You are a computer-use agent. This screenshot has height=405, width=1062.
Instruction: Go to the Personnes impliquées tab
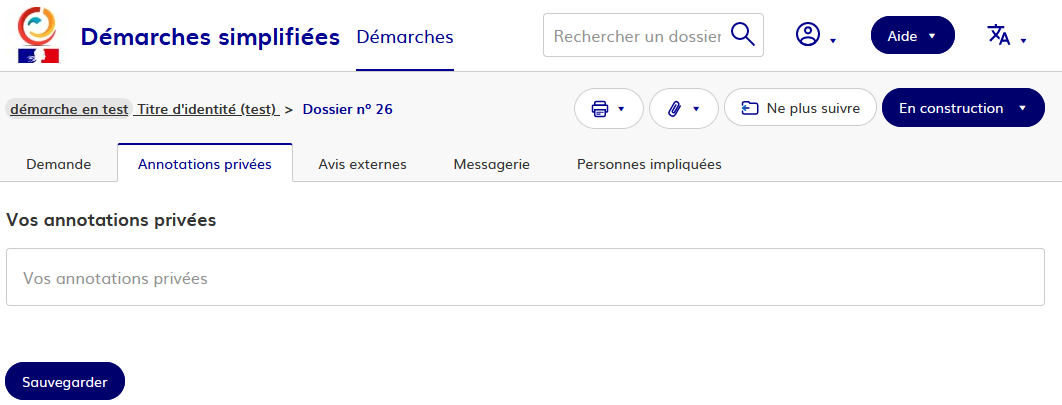[x=649, y=164]
